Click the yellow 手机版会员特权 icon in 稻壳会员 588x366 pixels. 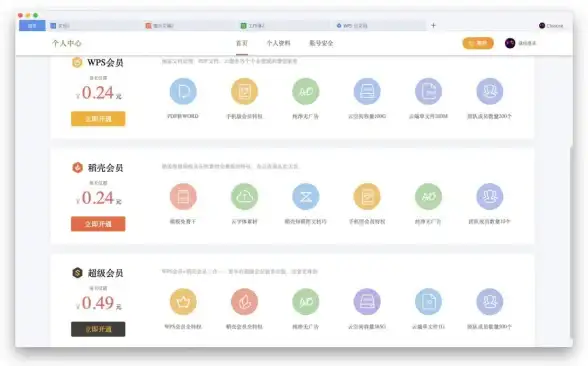pyautogui.click(x=367, y=196)
